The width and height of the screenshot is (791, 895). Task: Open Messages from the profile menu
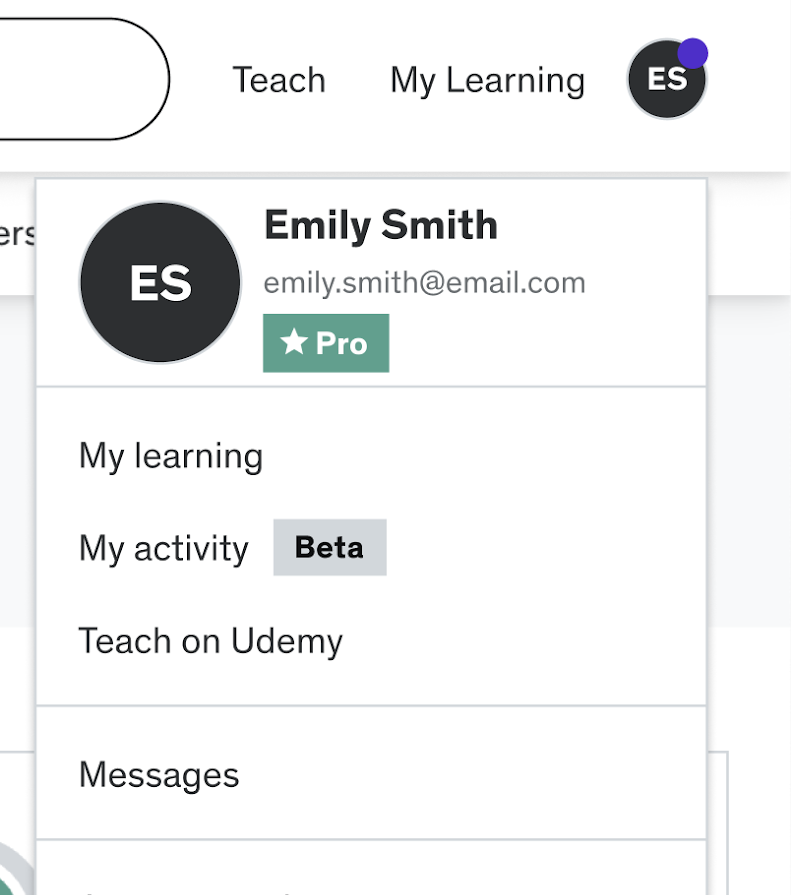(159, 775)
